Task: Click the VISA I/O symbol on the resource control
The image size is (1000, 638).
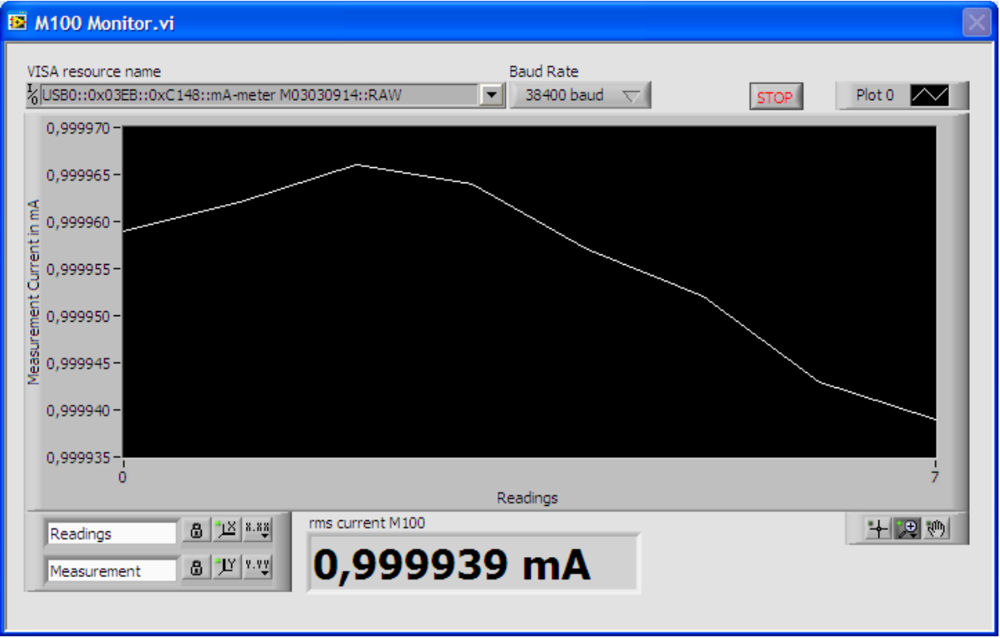Action: point(31,95)
